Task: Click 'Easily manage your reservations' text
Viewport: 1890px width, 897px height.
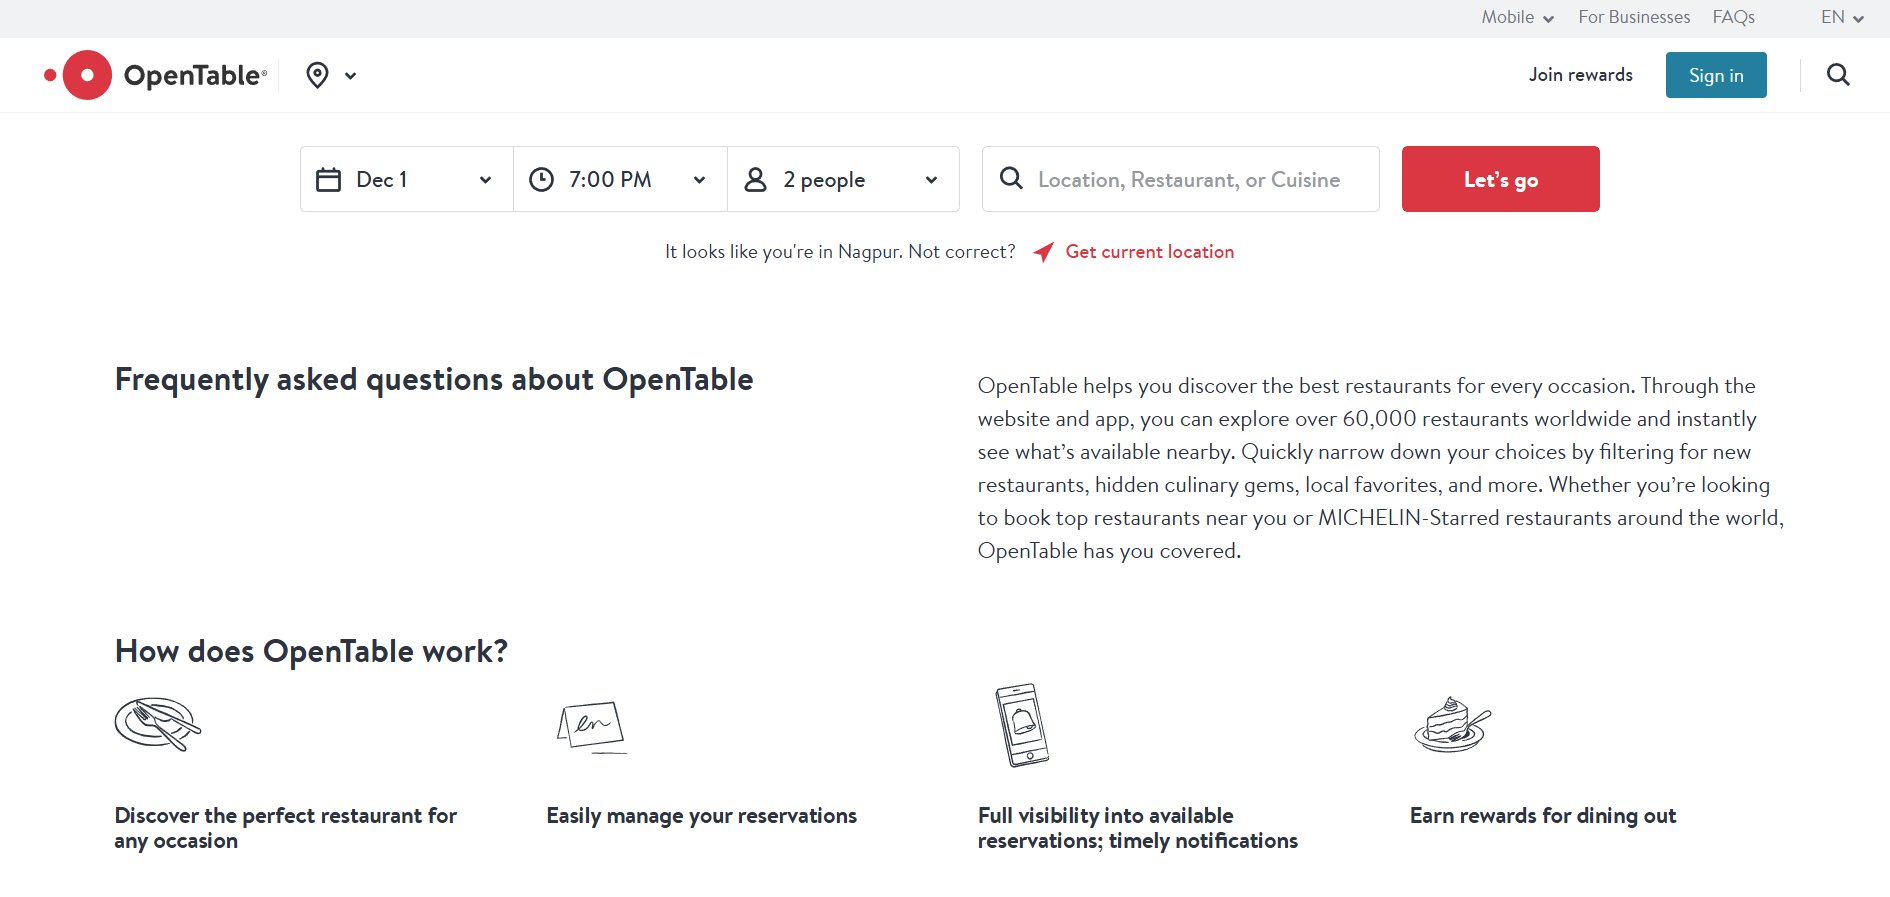Action: [701, 816]
